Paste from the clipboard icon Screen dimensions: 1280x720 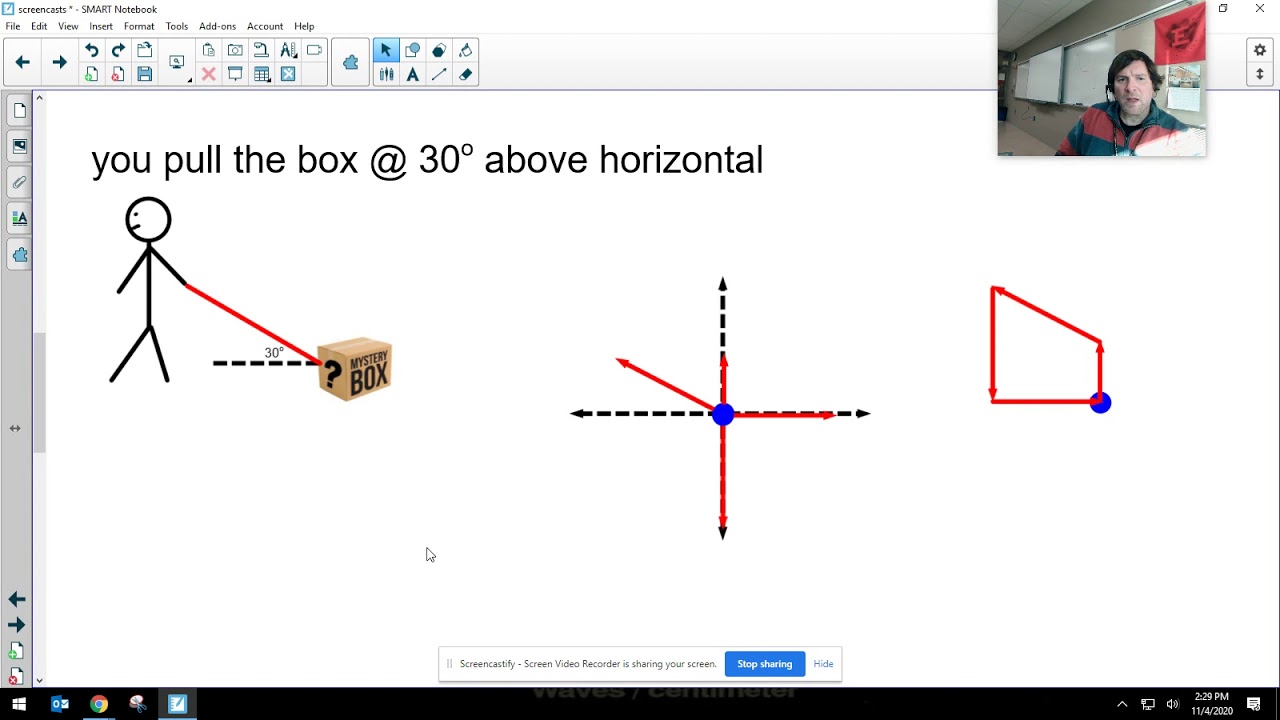(x=209, y=50)
